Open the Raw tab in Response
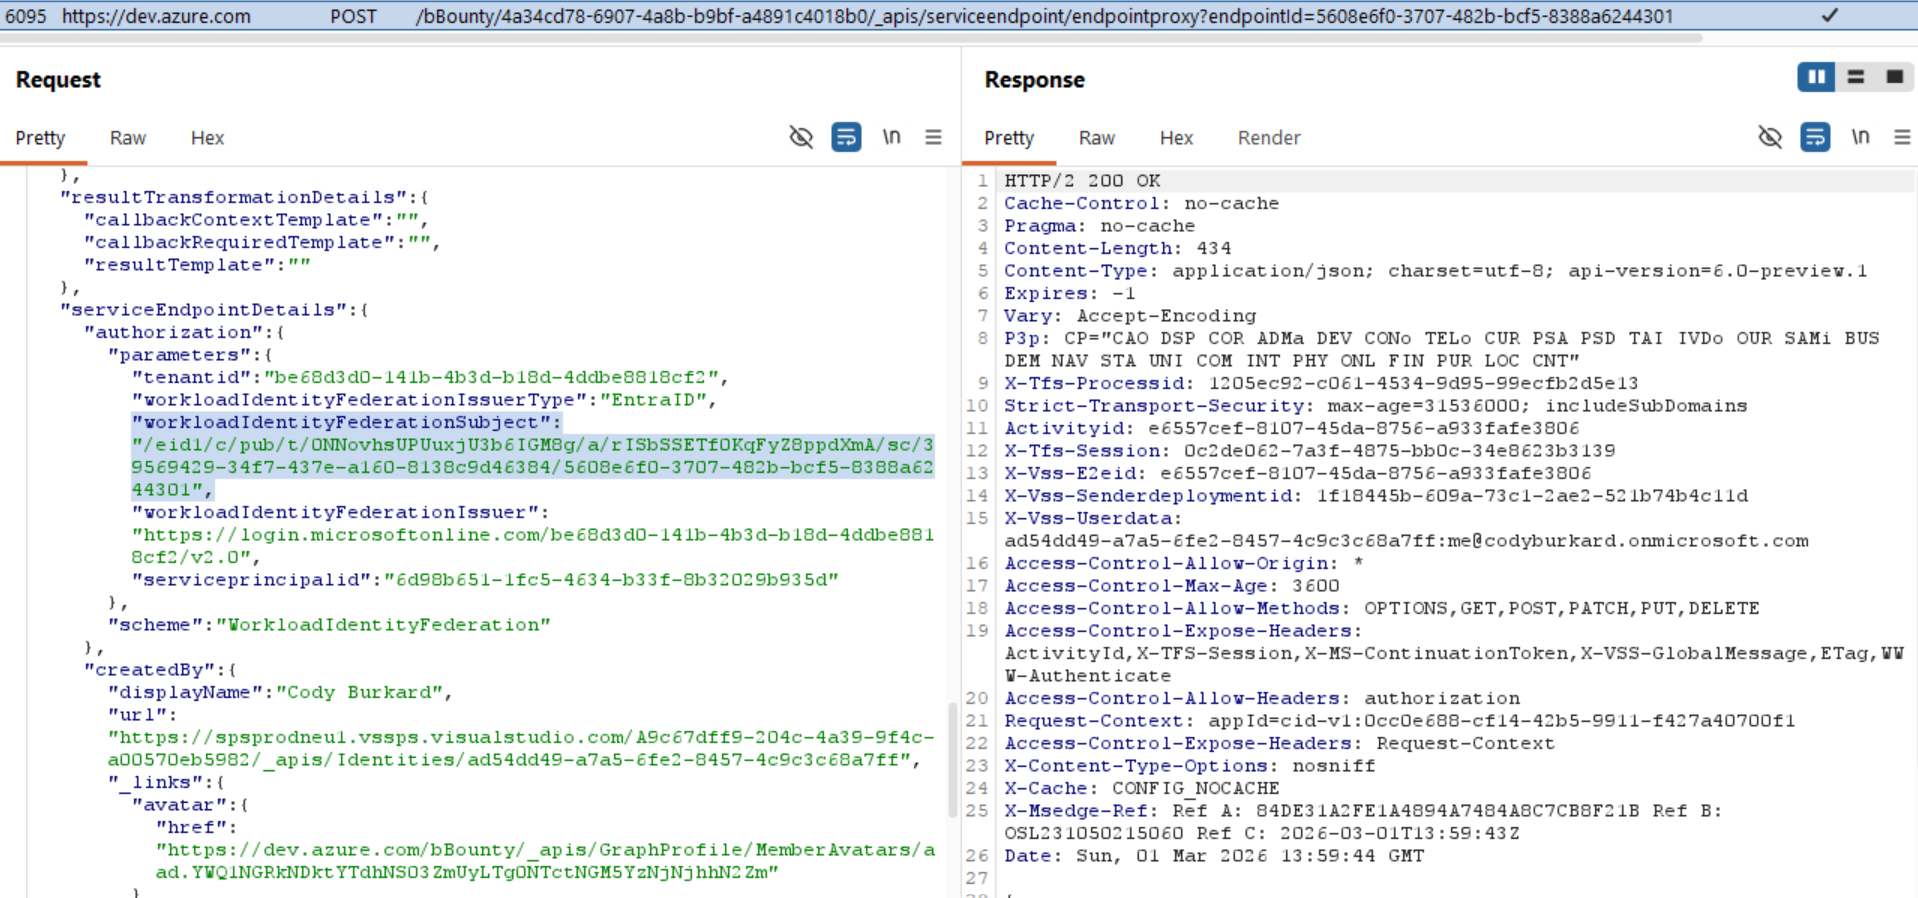The height and width of the screenshot is (898, 1918). point(1096,138)
